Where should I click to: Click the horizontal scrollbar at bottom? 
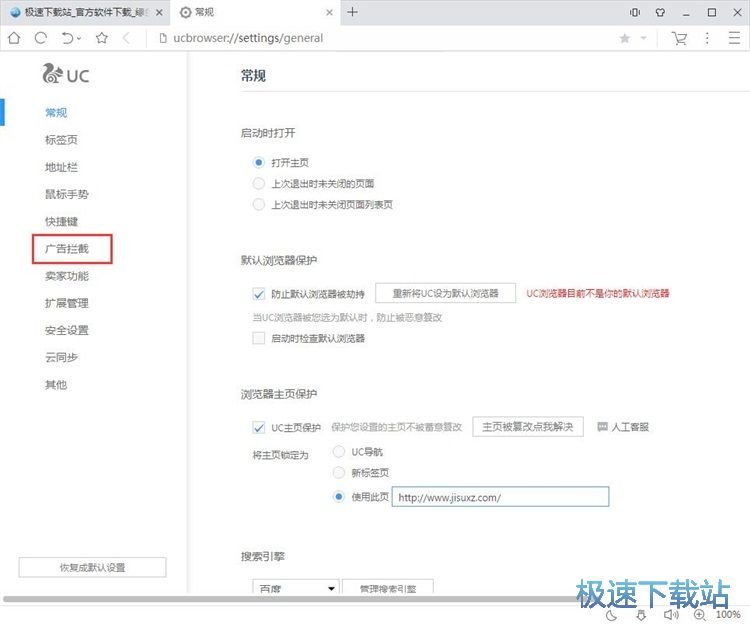click(x=297, y=599)
